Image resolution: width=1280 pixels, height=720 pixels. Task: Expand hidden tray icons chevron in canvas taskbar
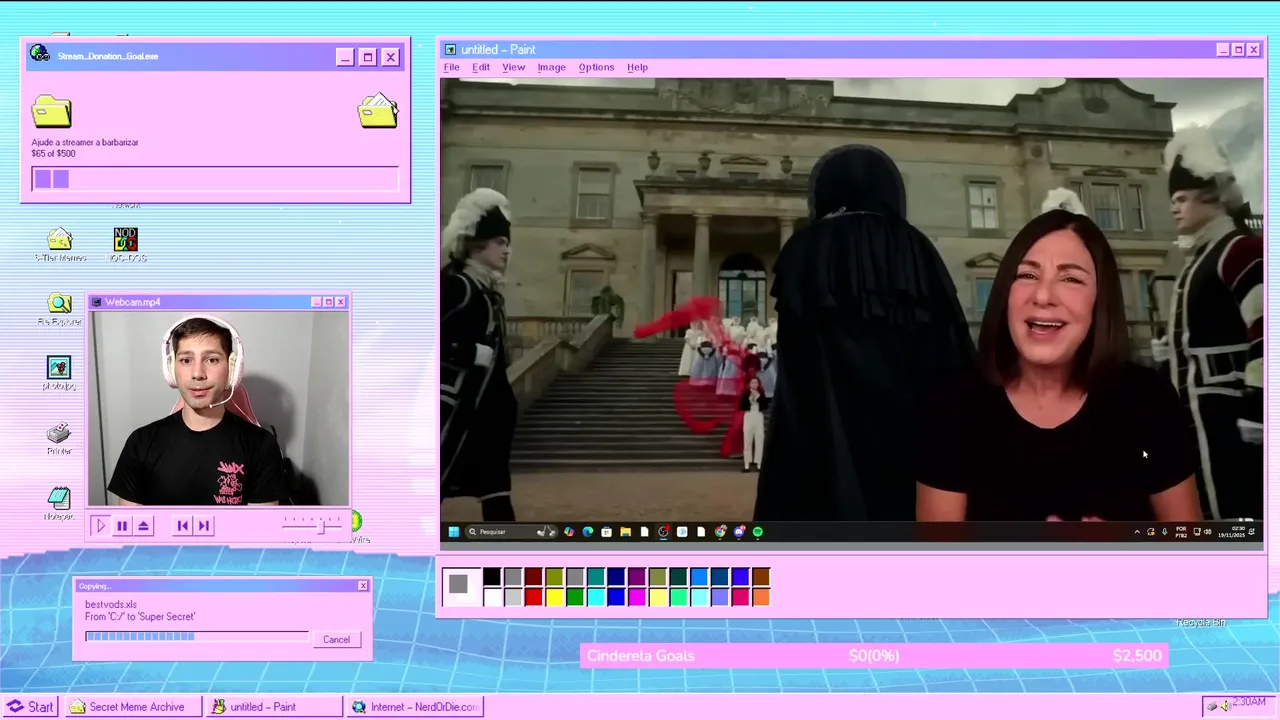click(x=1137, y=532)
